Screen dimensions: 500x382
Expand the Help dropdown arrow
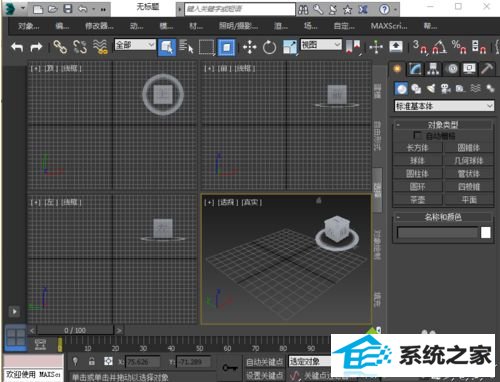(395, 9)
